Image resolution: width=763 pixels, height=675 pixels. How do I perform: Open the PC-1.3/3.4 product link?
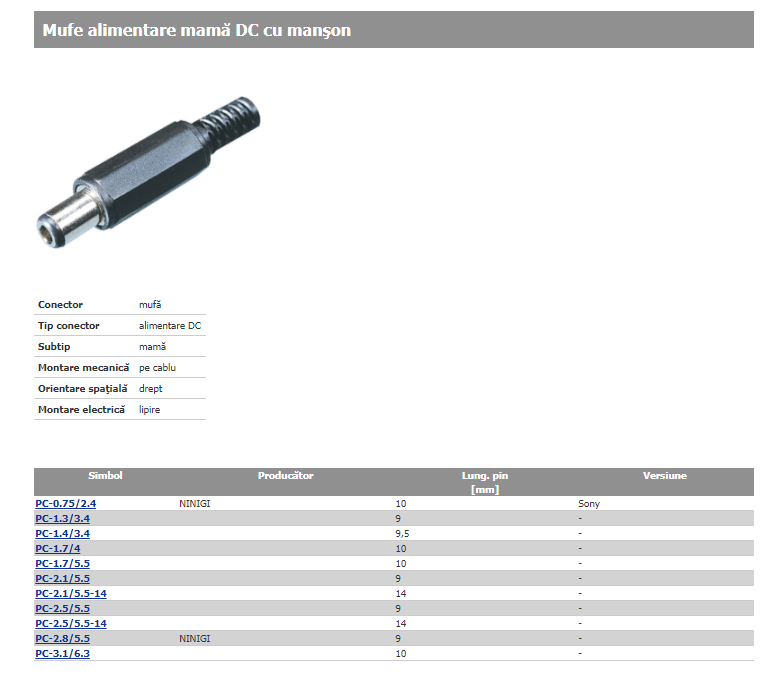[62, 518]
